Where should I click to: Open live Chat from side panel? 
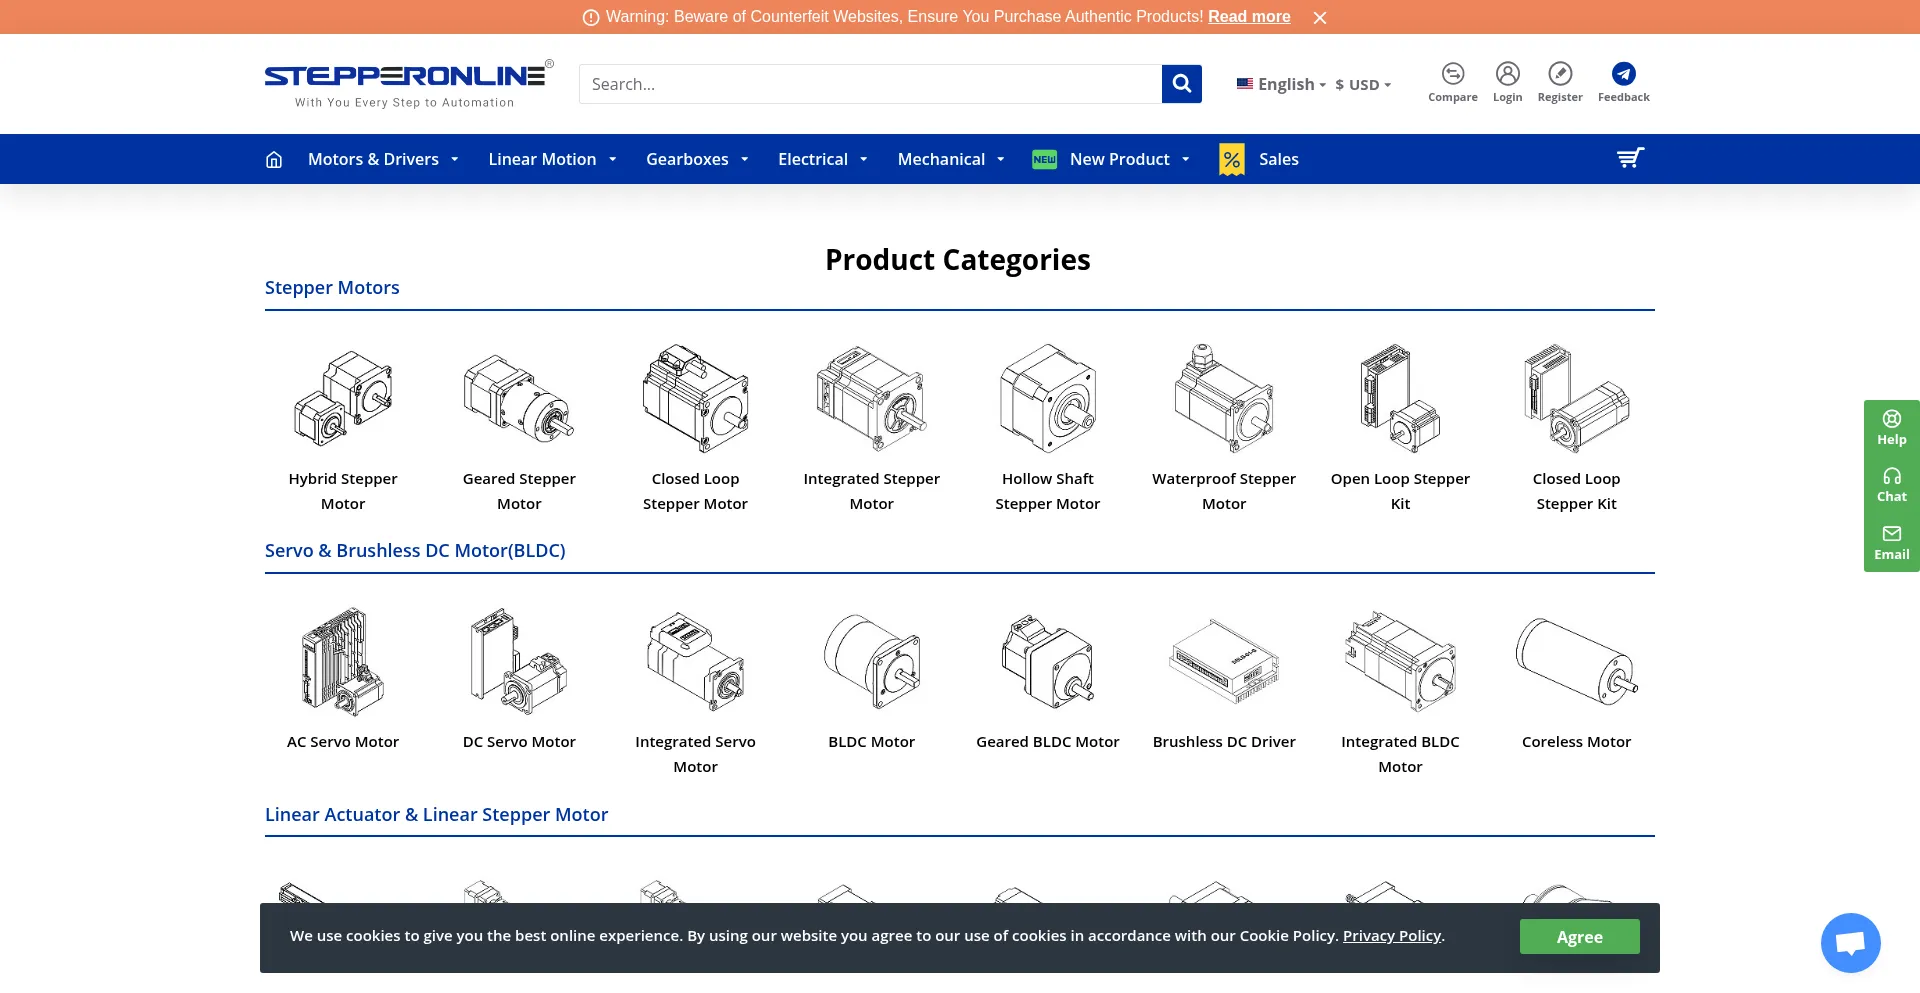(1891, 485)
